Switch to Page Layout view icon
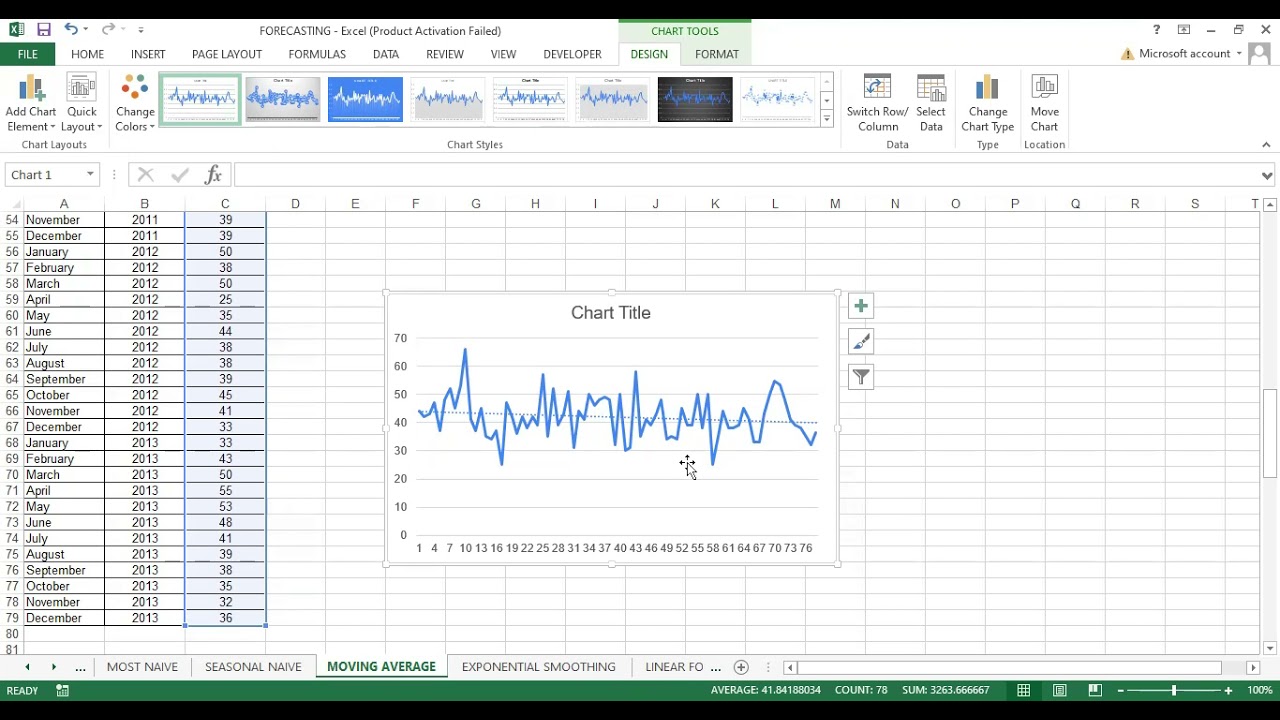1280x720 pixels. [x=1060, y=690]
